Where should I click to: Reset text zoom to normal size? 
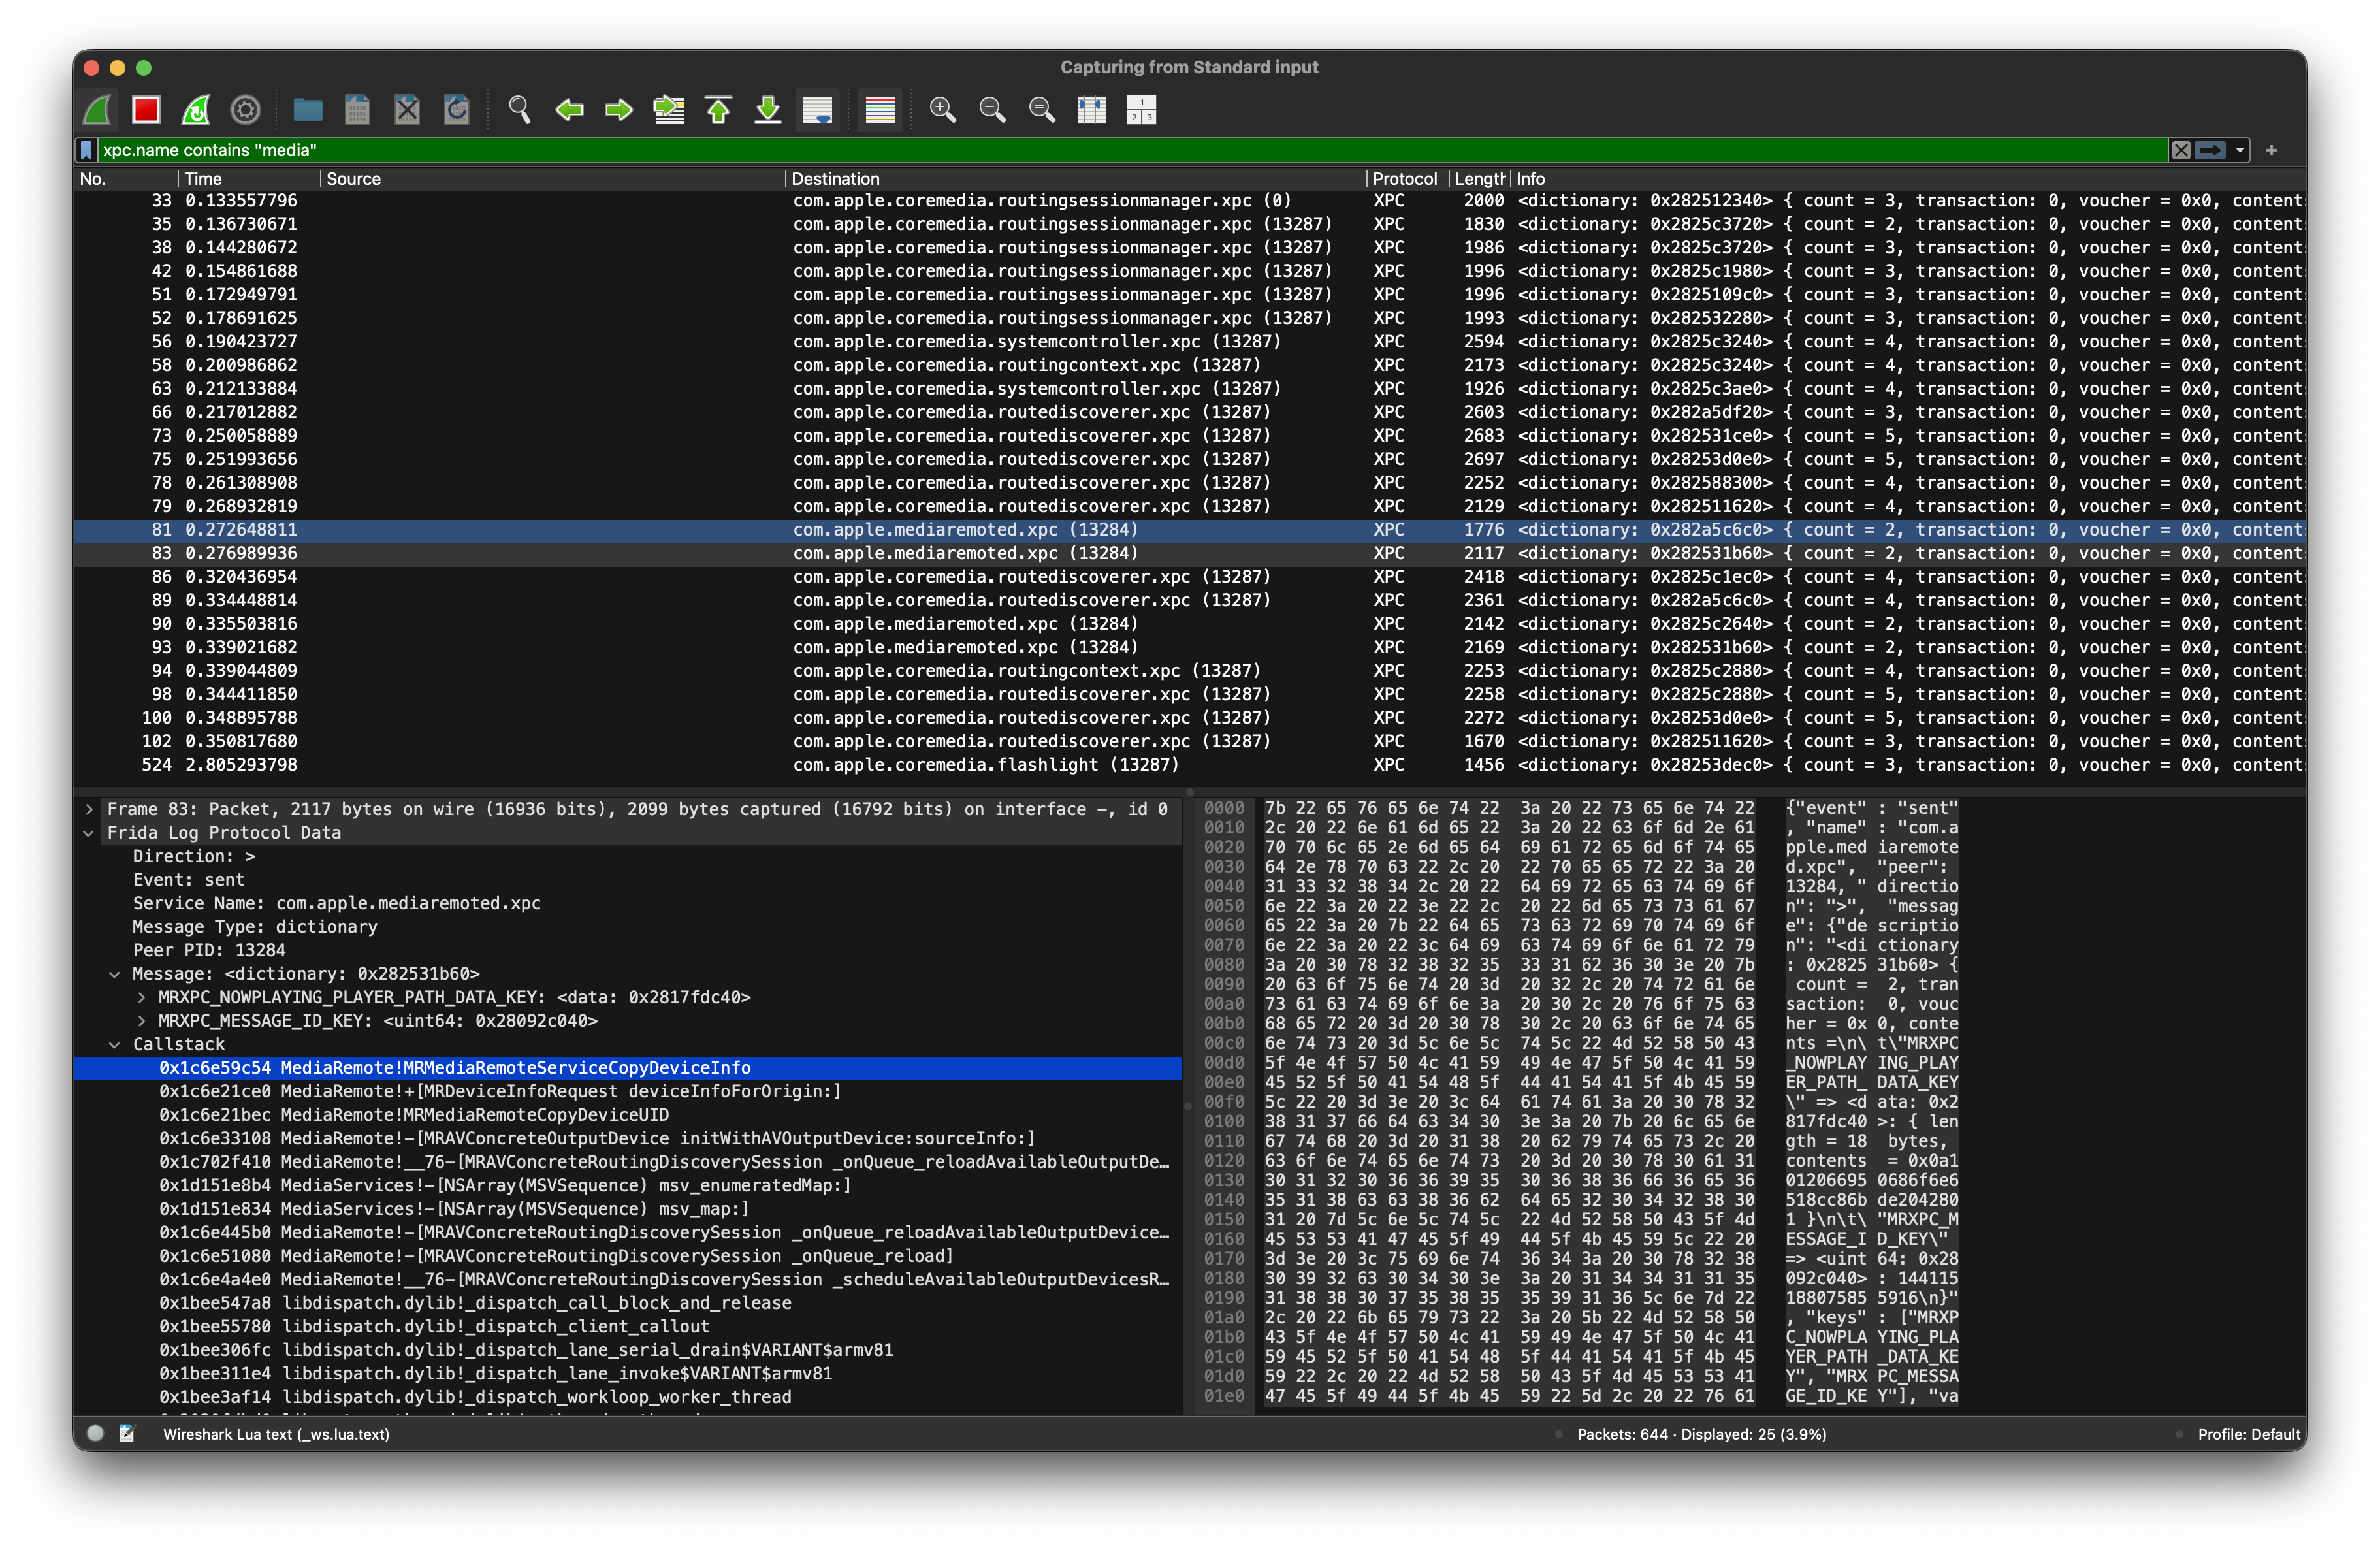pos(1042,109)
